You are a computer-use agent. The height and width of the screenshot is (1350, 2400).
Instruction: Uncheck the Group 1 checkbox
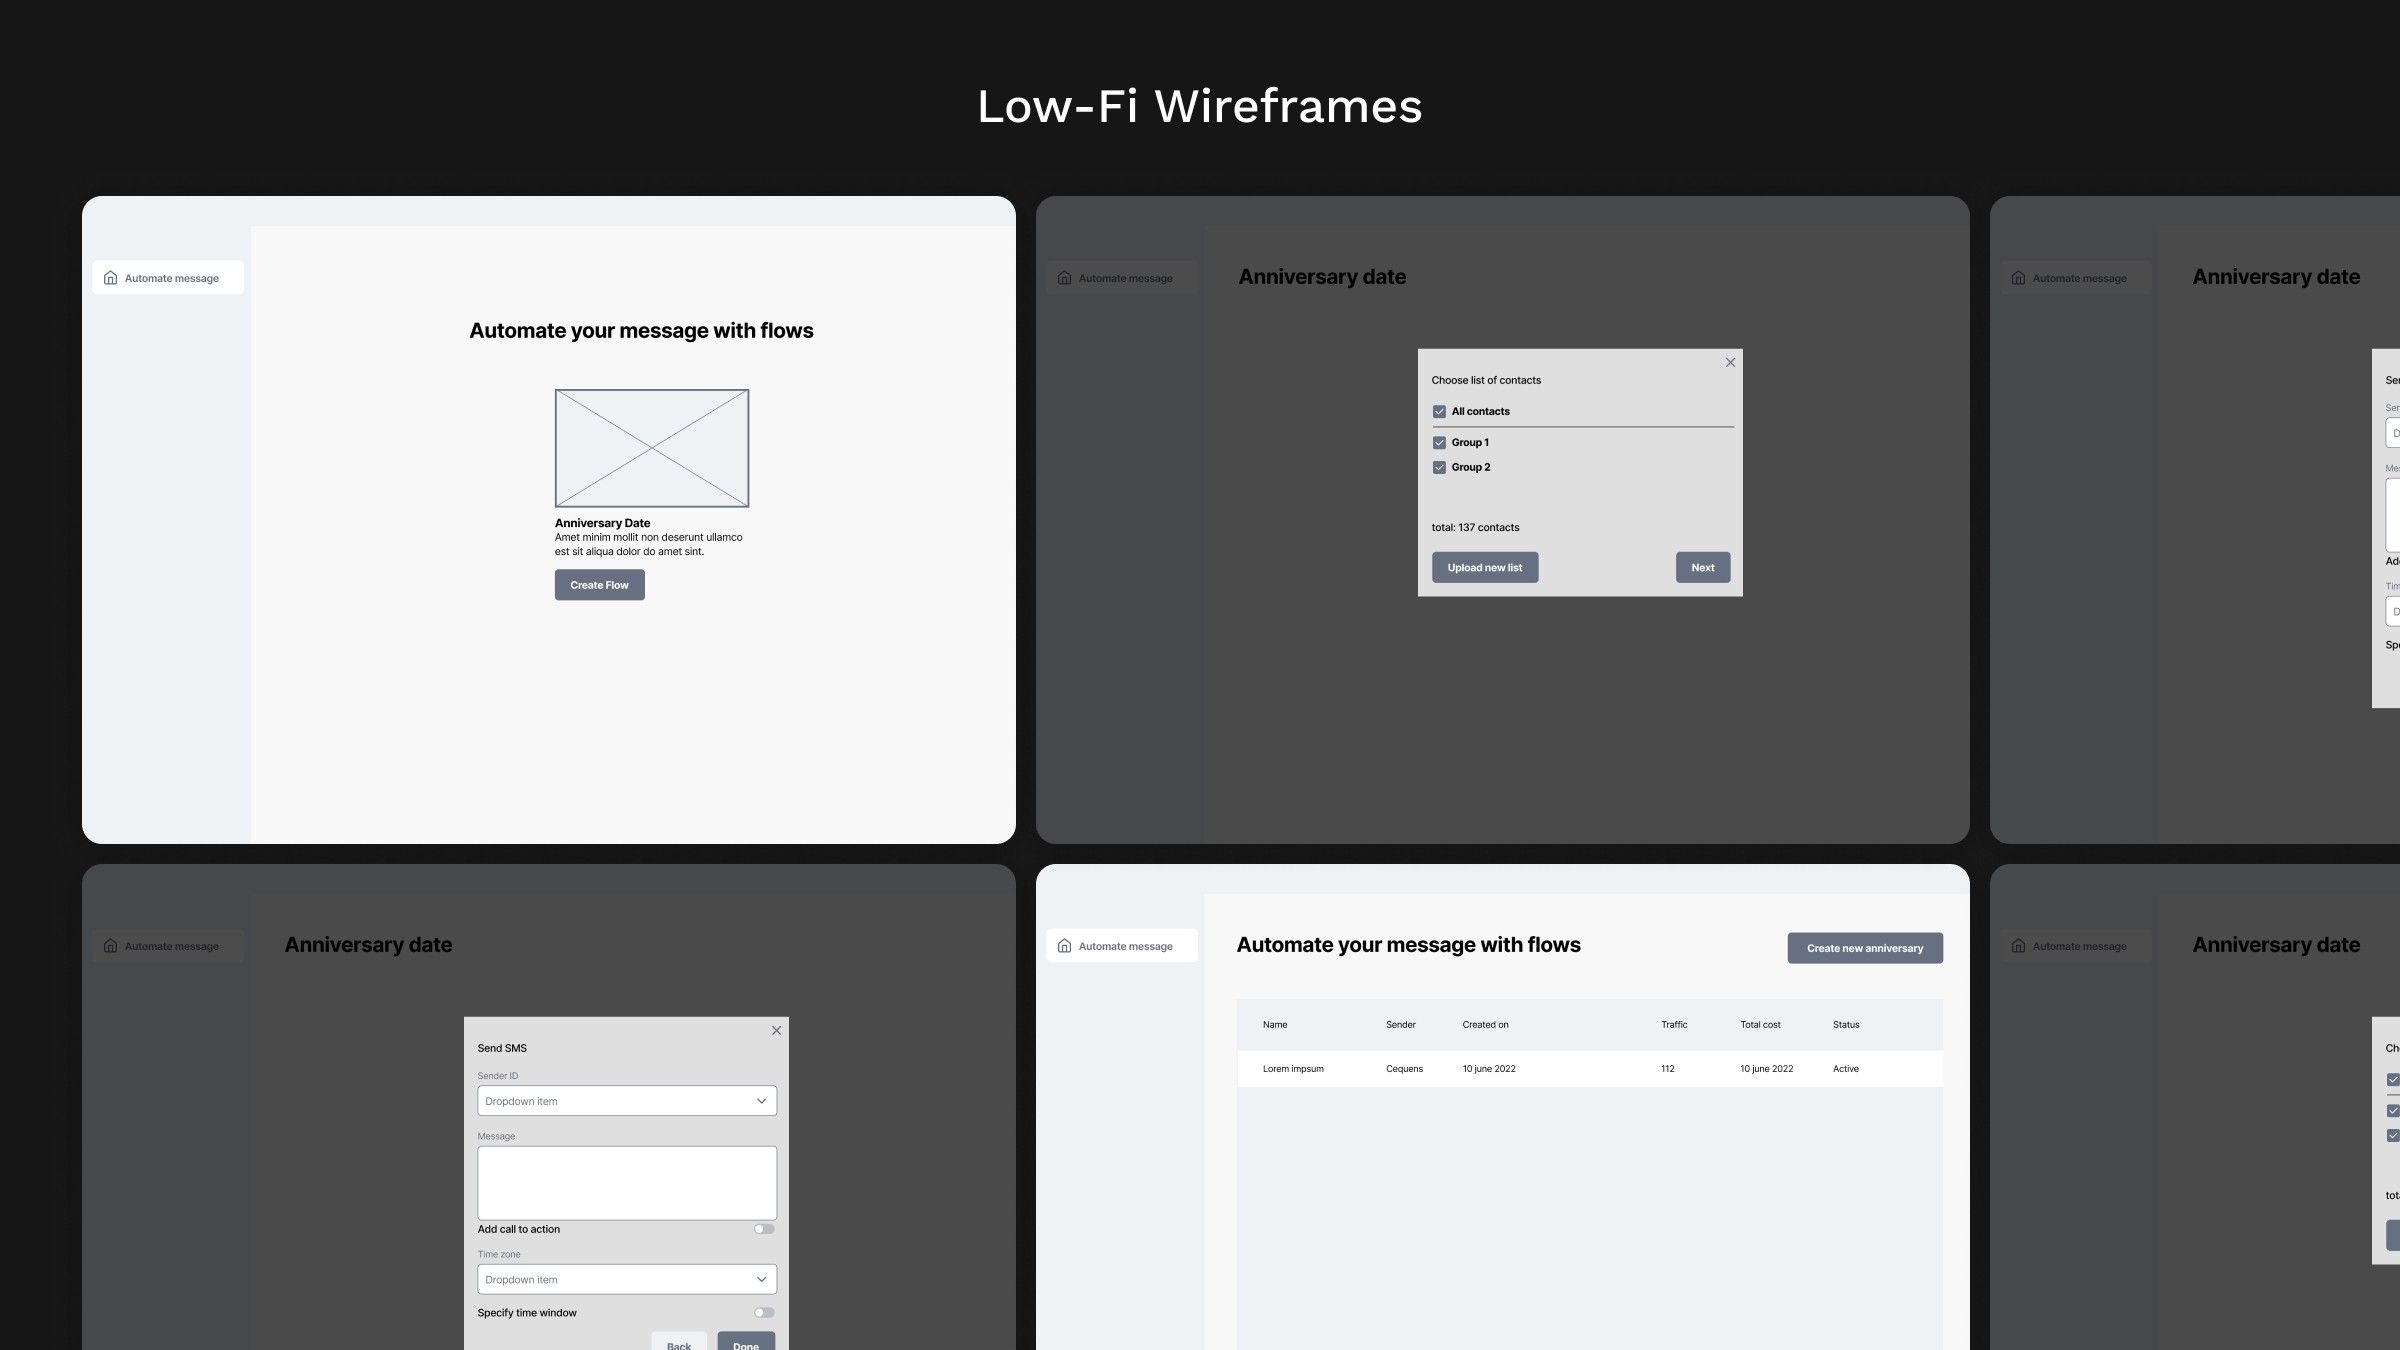coord(1439,442)
